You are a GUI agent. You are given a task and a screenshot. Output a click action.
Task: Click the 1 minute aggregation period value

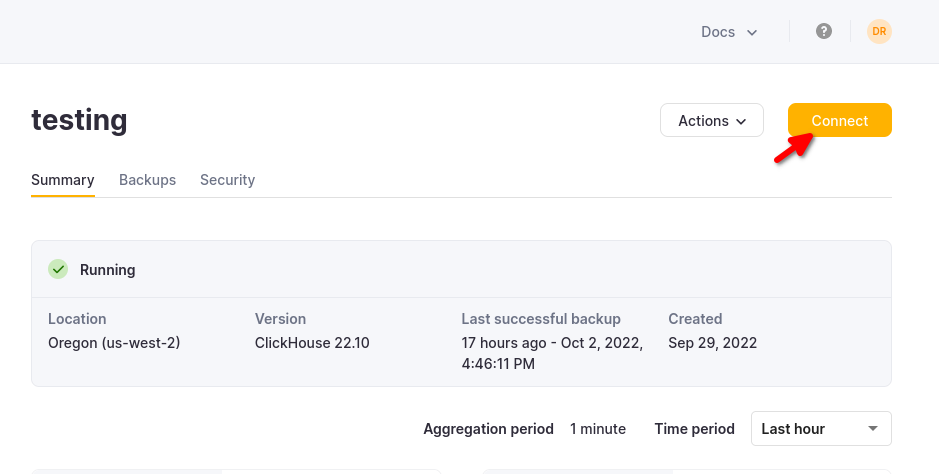(x=598, y=429)
